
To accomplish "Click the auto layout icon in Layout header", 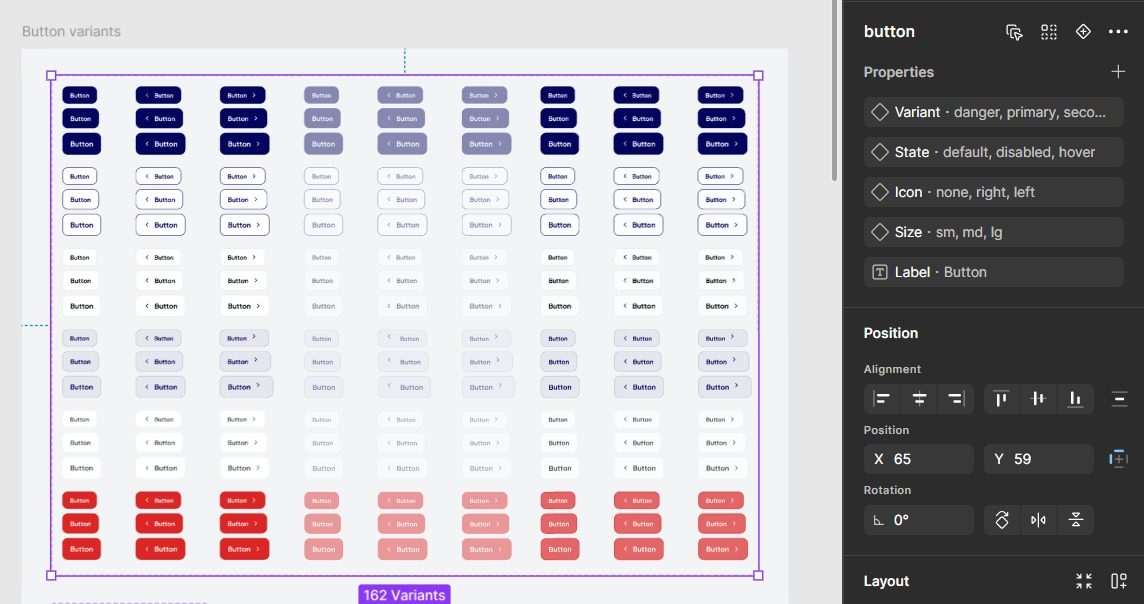I will click(x=1118, y=581).
